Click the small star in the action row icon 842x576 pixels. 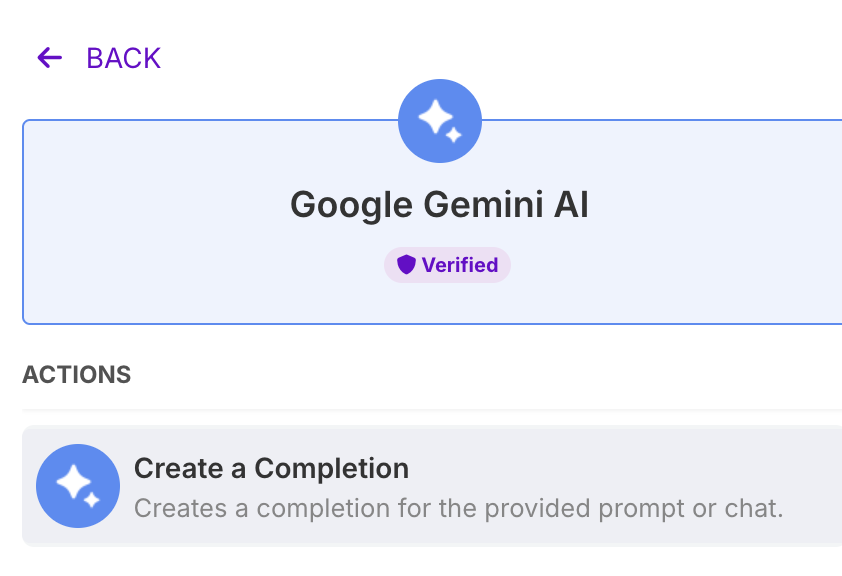[92, 500]
